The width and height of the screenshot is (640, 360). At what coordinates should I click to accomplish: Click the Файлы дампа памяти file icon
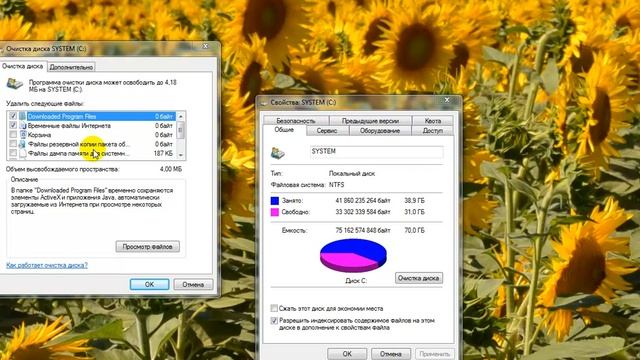[22, 153]
